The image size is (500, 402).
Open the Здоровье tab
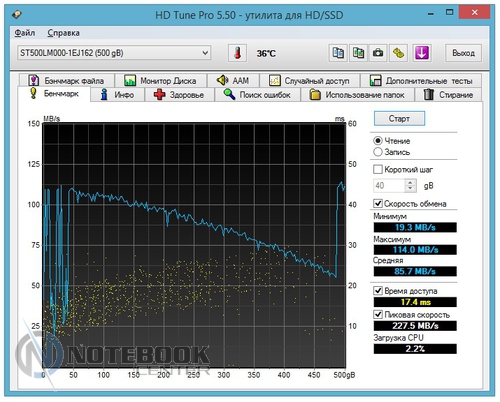click(179, 95)
